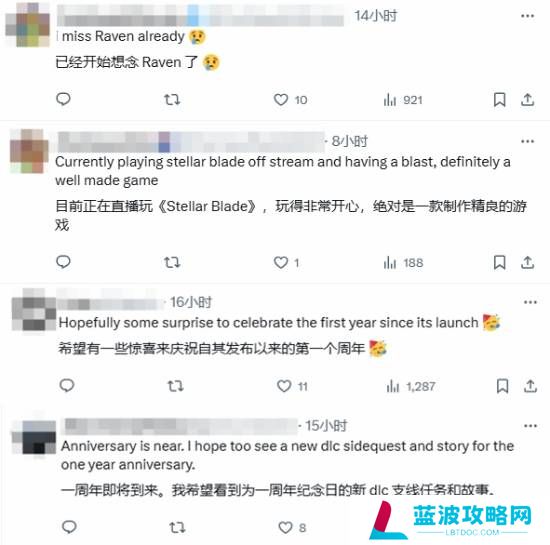This screenshot has width=550, height=545.
Task: Share the first year celebration tweet
Action: 530,386
